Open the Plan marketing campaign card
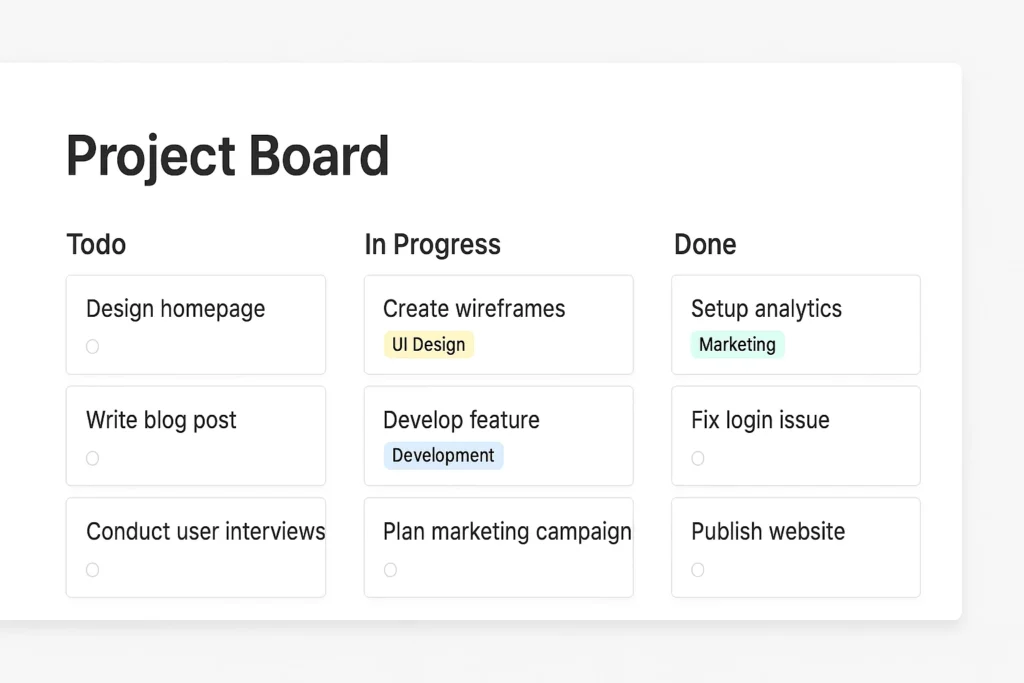The height and width of the screenshot is (683, 1024). pos(507,531)
